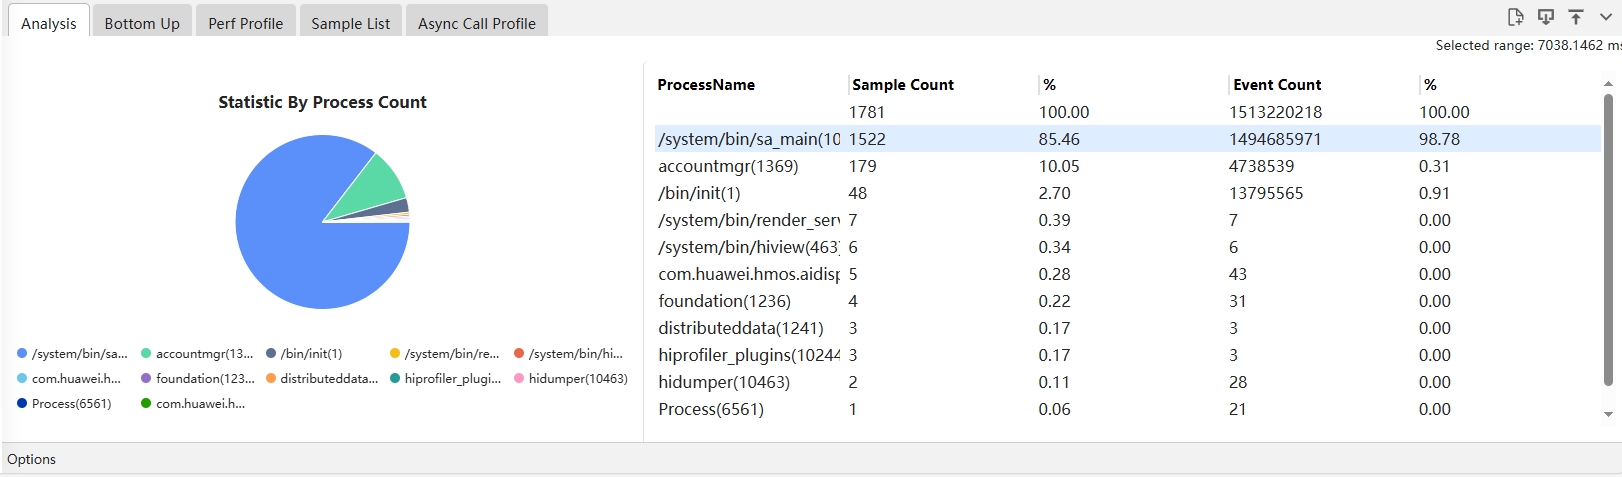Select the Async Call Profile tab
The image size is (1622, 477).
click(x=476, y=23)
